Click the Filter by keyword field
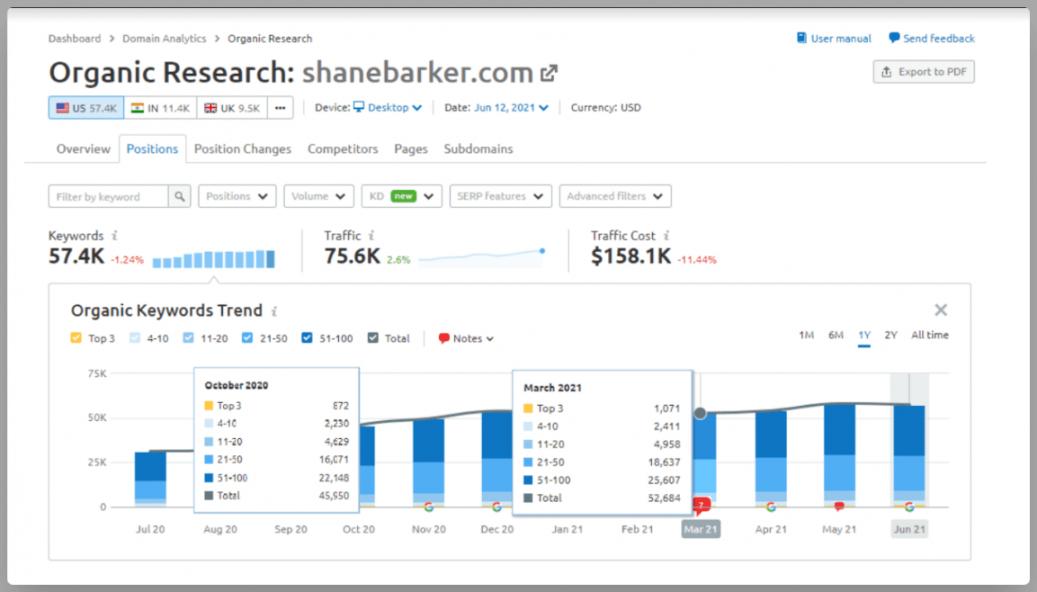1037x592 pixels. [108, 196]
